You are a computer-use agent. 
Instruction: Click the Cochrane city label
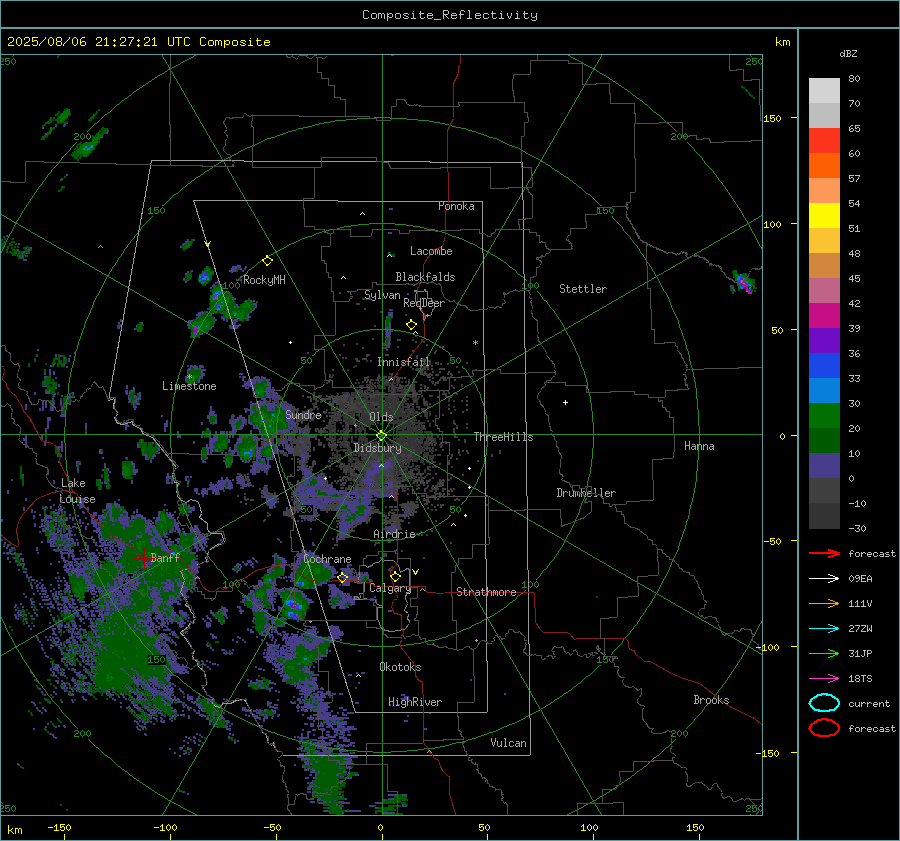pos(327,559)
